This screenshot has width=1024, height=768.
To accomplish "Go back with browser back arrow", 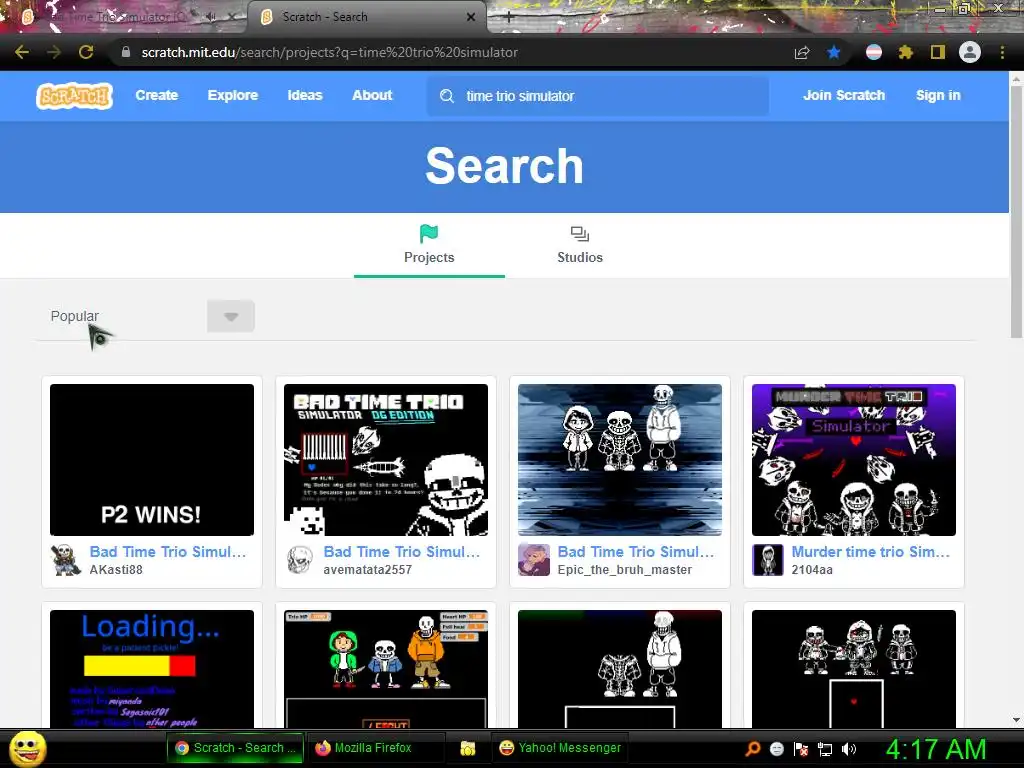I will (22, 52).
